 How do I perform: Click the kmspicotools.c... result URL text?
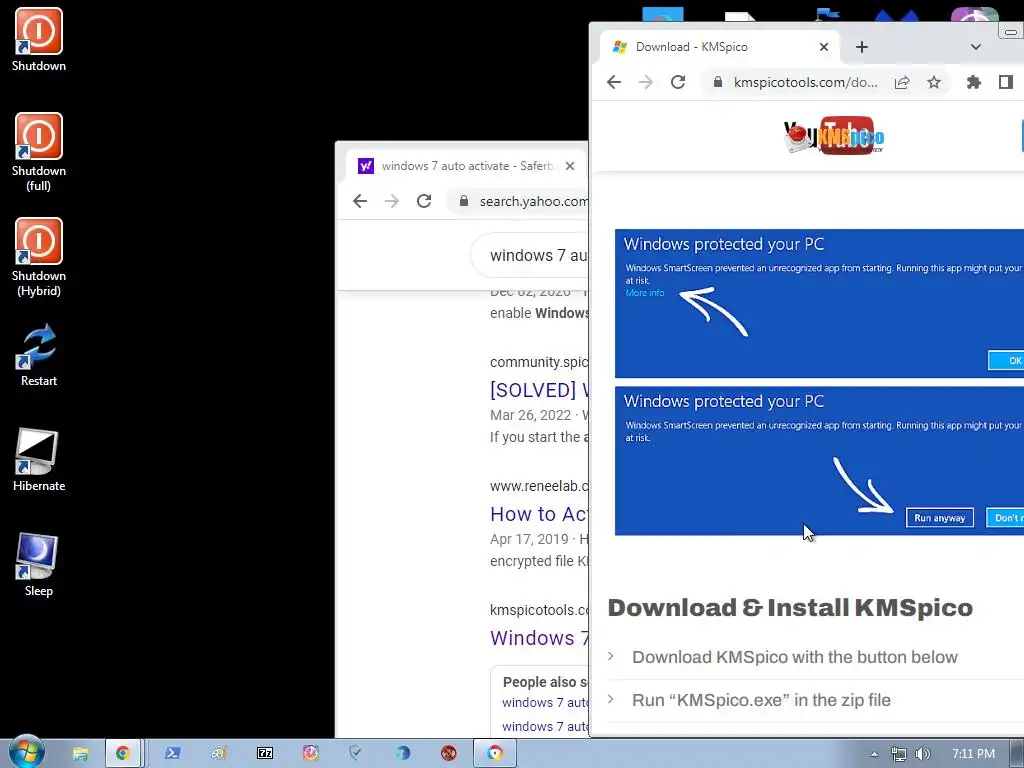[539, 610]
